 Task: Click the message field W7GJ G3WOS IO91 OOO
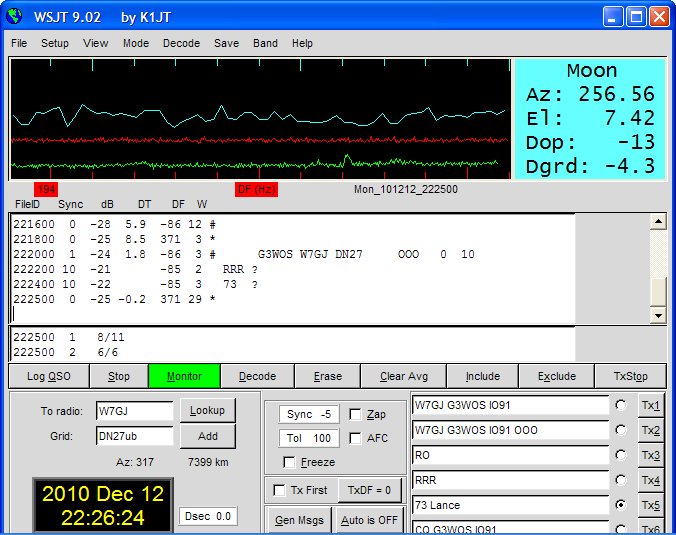click(510, 430)
